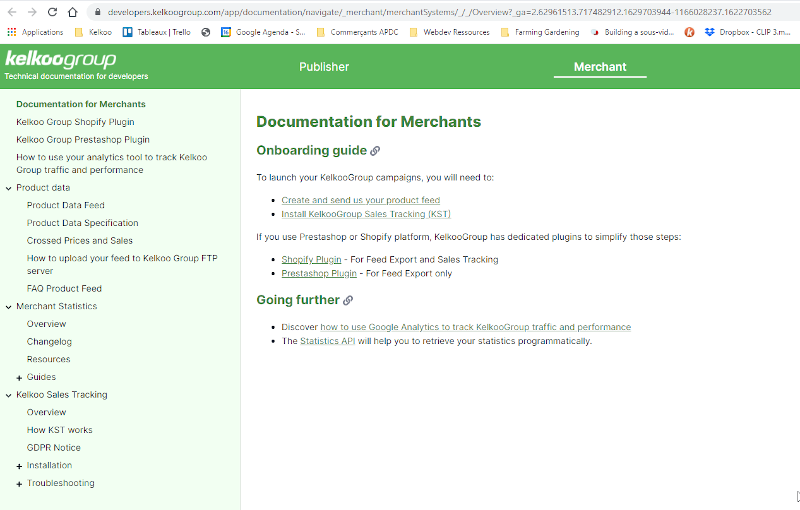
Task: Follow the Shopify Plugin link
Action: (x=311, y=260)
